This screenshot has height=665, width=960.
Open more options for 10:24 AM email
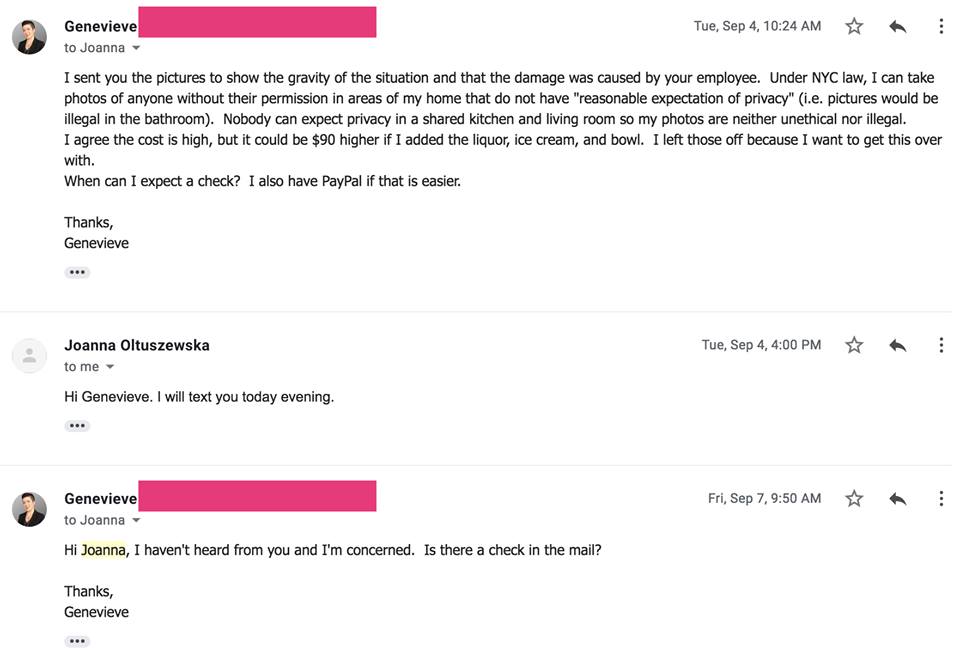pyautogui.click(x=940, y=27)
